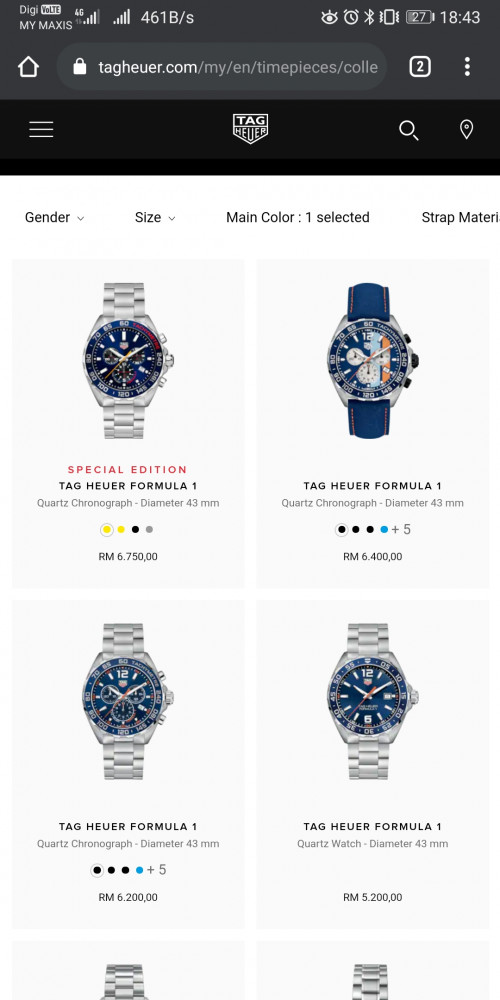Select grey swatch on Special Edition watch

149,529
